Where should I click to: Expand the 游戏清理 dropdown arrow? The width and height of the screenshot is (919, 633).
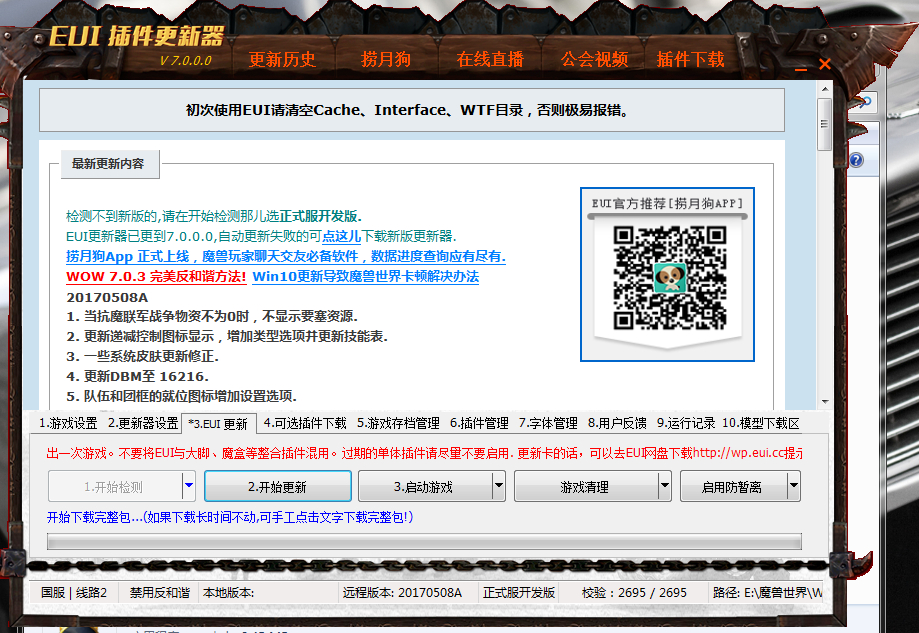665,485
